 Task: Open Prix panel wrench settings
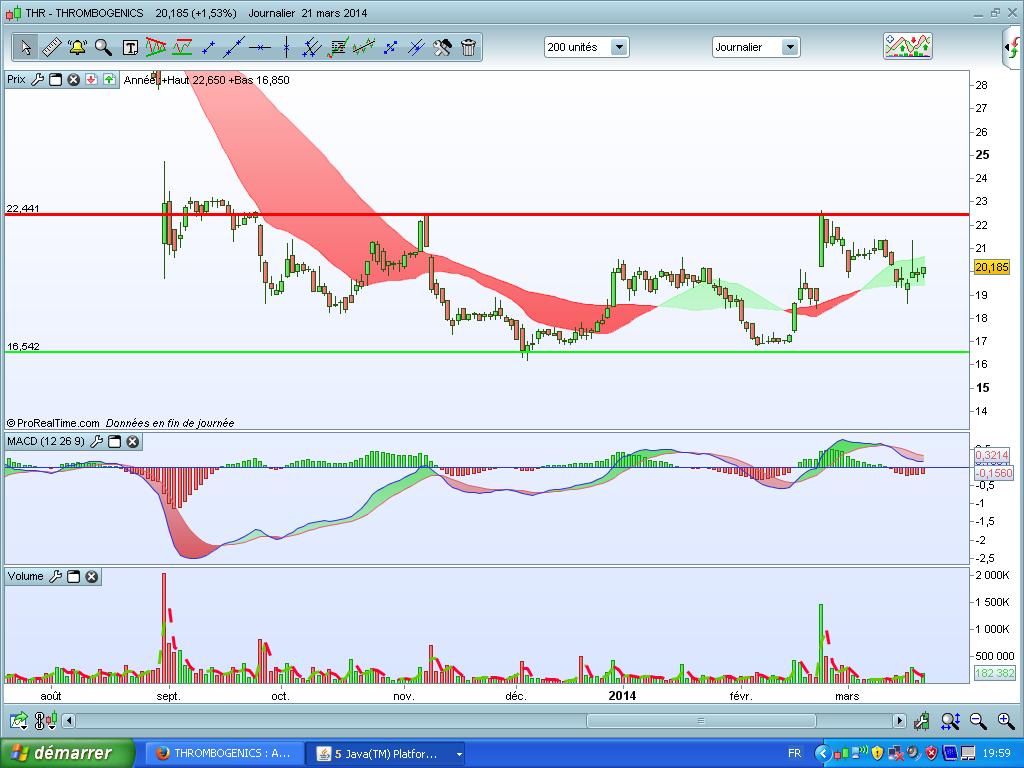[37, 80]
